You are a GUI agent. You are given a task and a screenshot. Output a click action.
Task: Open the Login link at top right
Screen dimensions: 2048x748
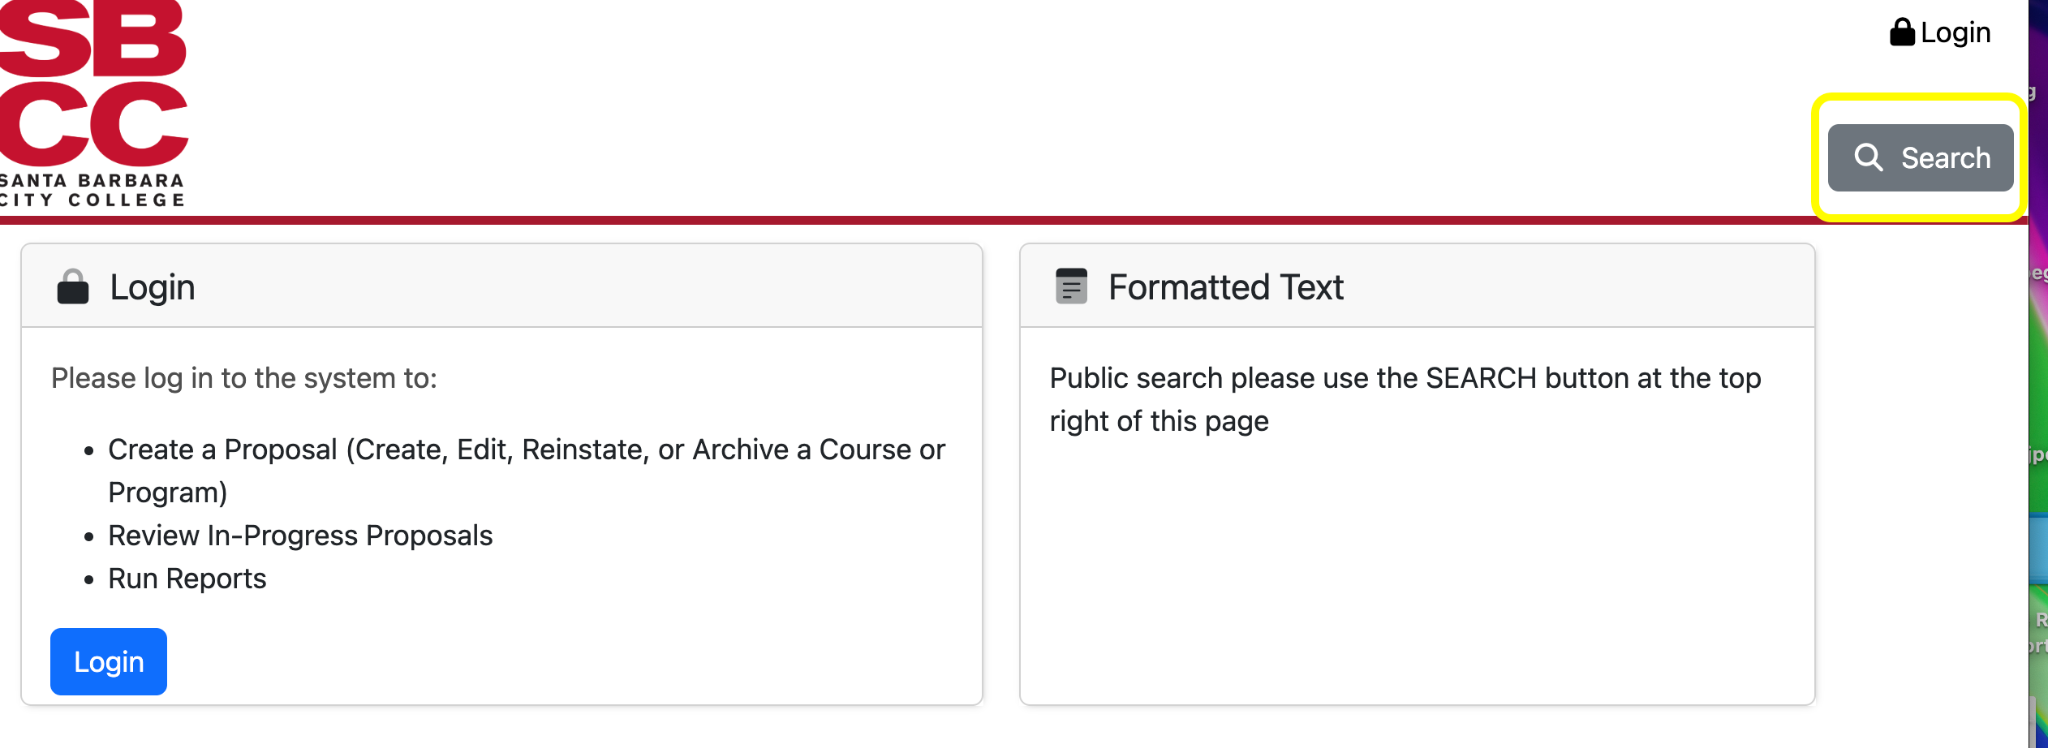(1940, 32)
